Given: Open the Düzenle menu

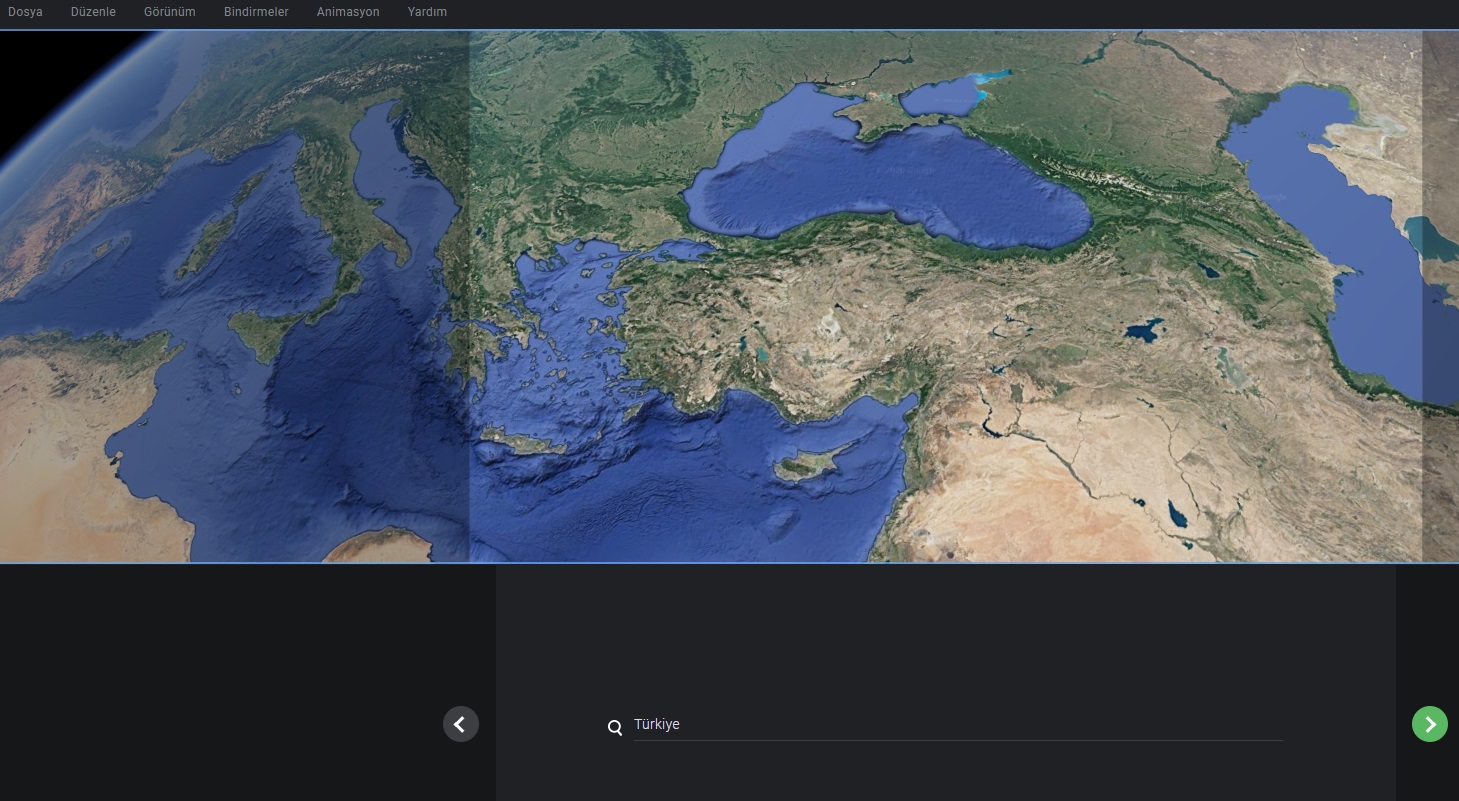Looking at the screenshot, I should click(93, 12).
